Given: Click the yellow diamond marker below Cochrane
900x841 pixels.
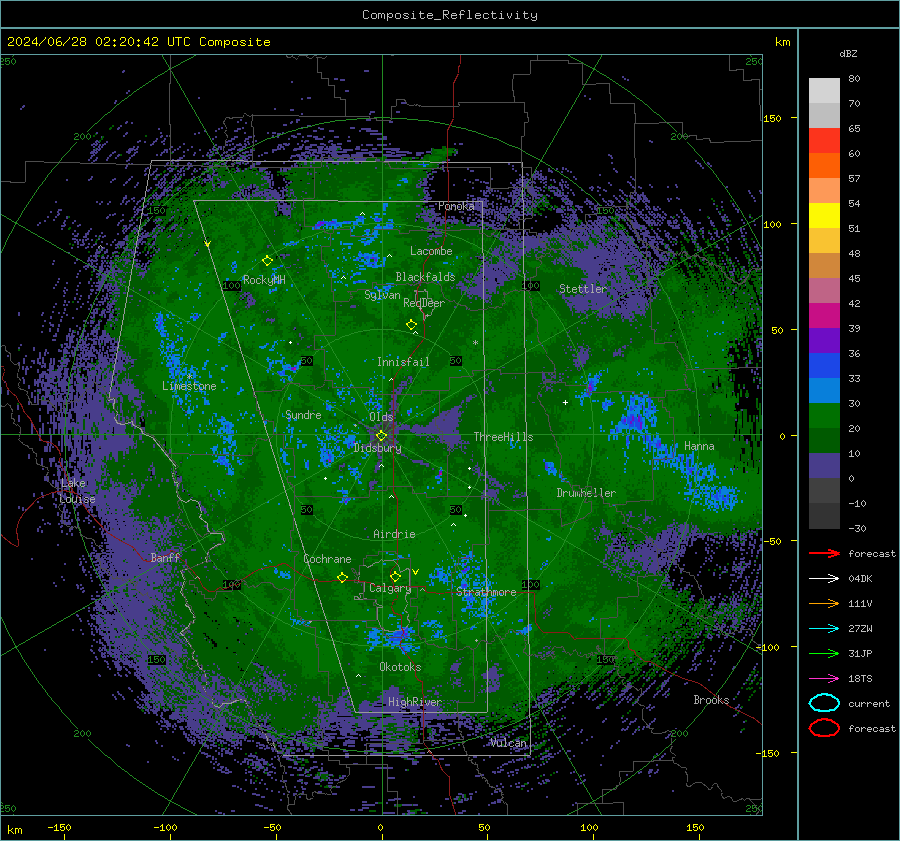Looking at the screenshot, I should pyautogui.click(x=342, y=578).
